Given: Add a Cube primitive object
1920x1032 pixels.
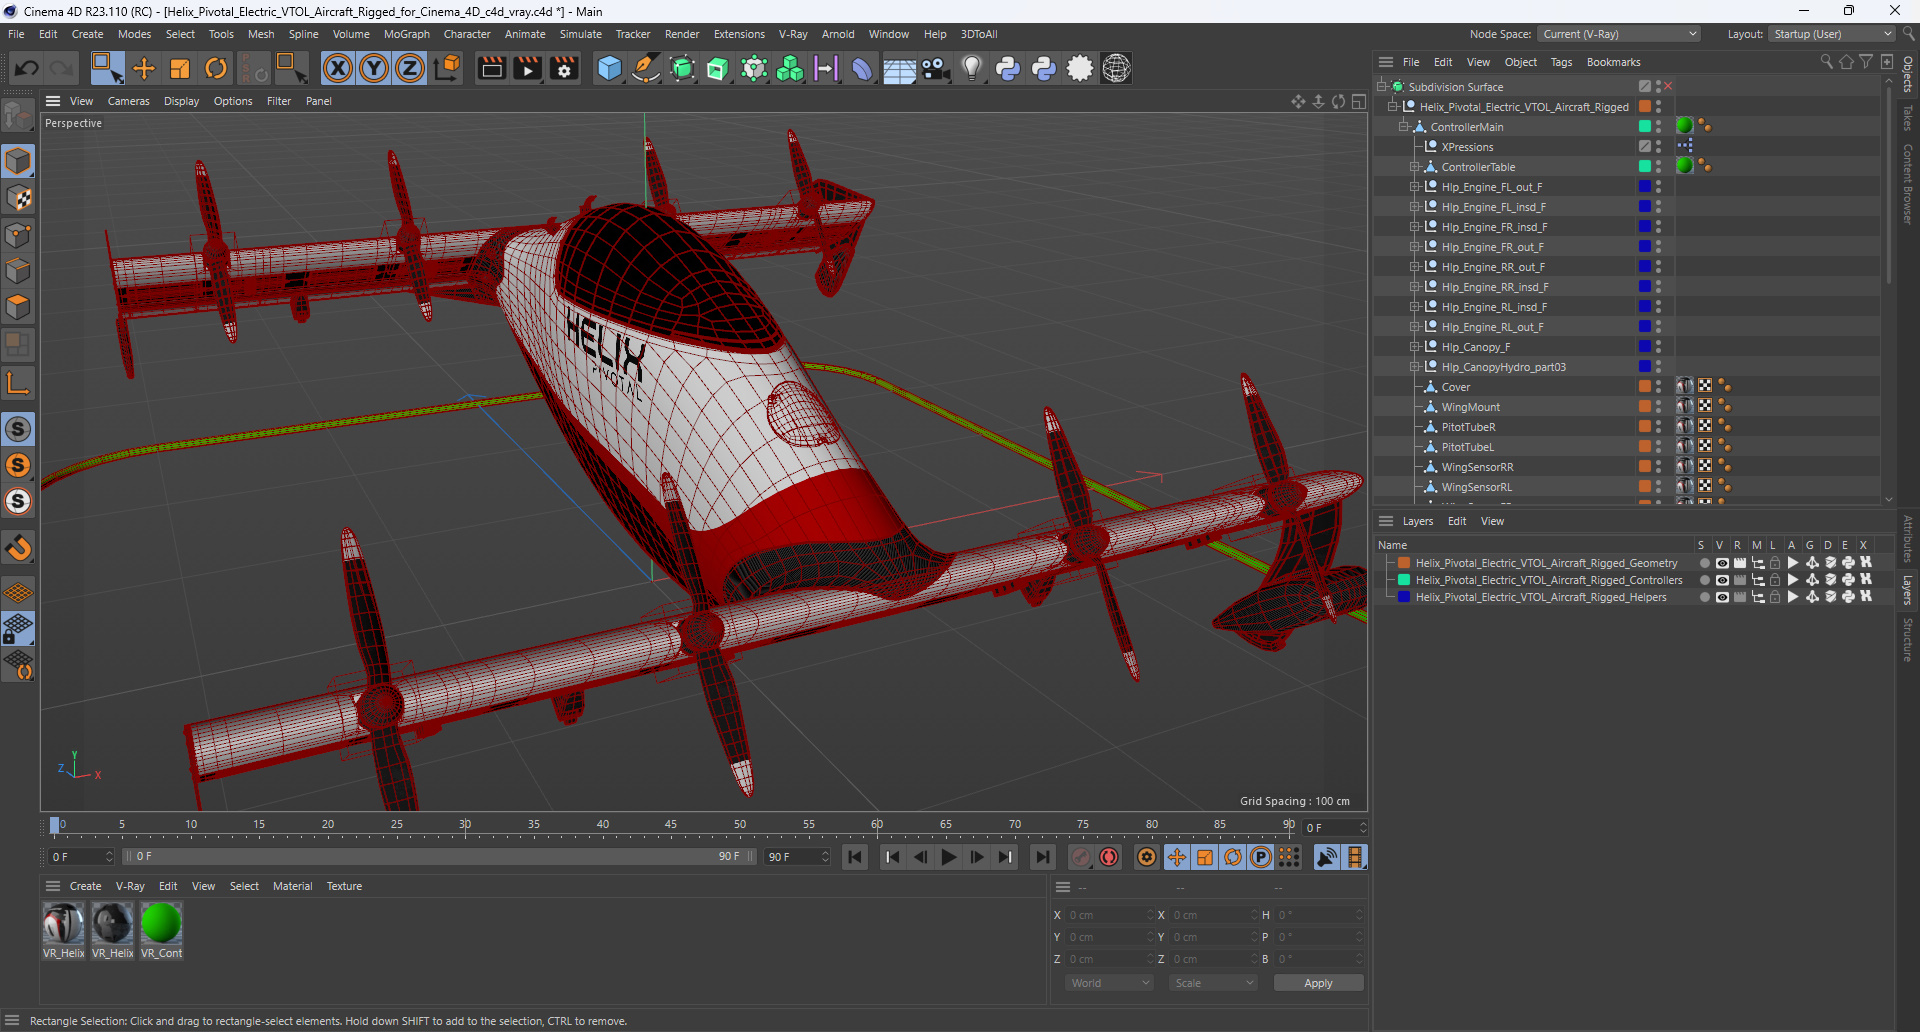Looking at the screenshot, I should click(609, 68).
